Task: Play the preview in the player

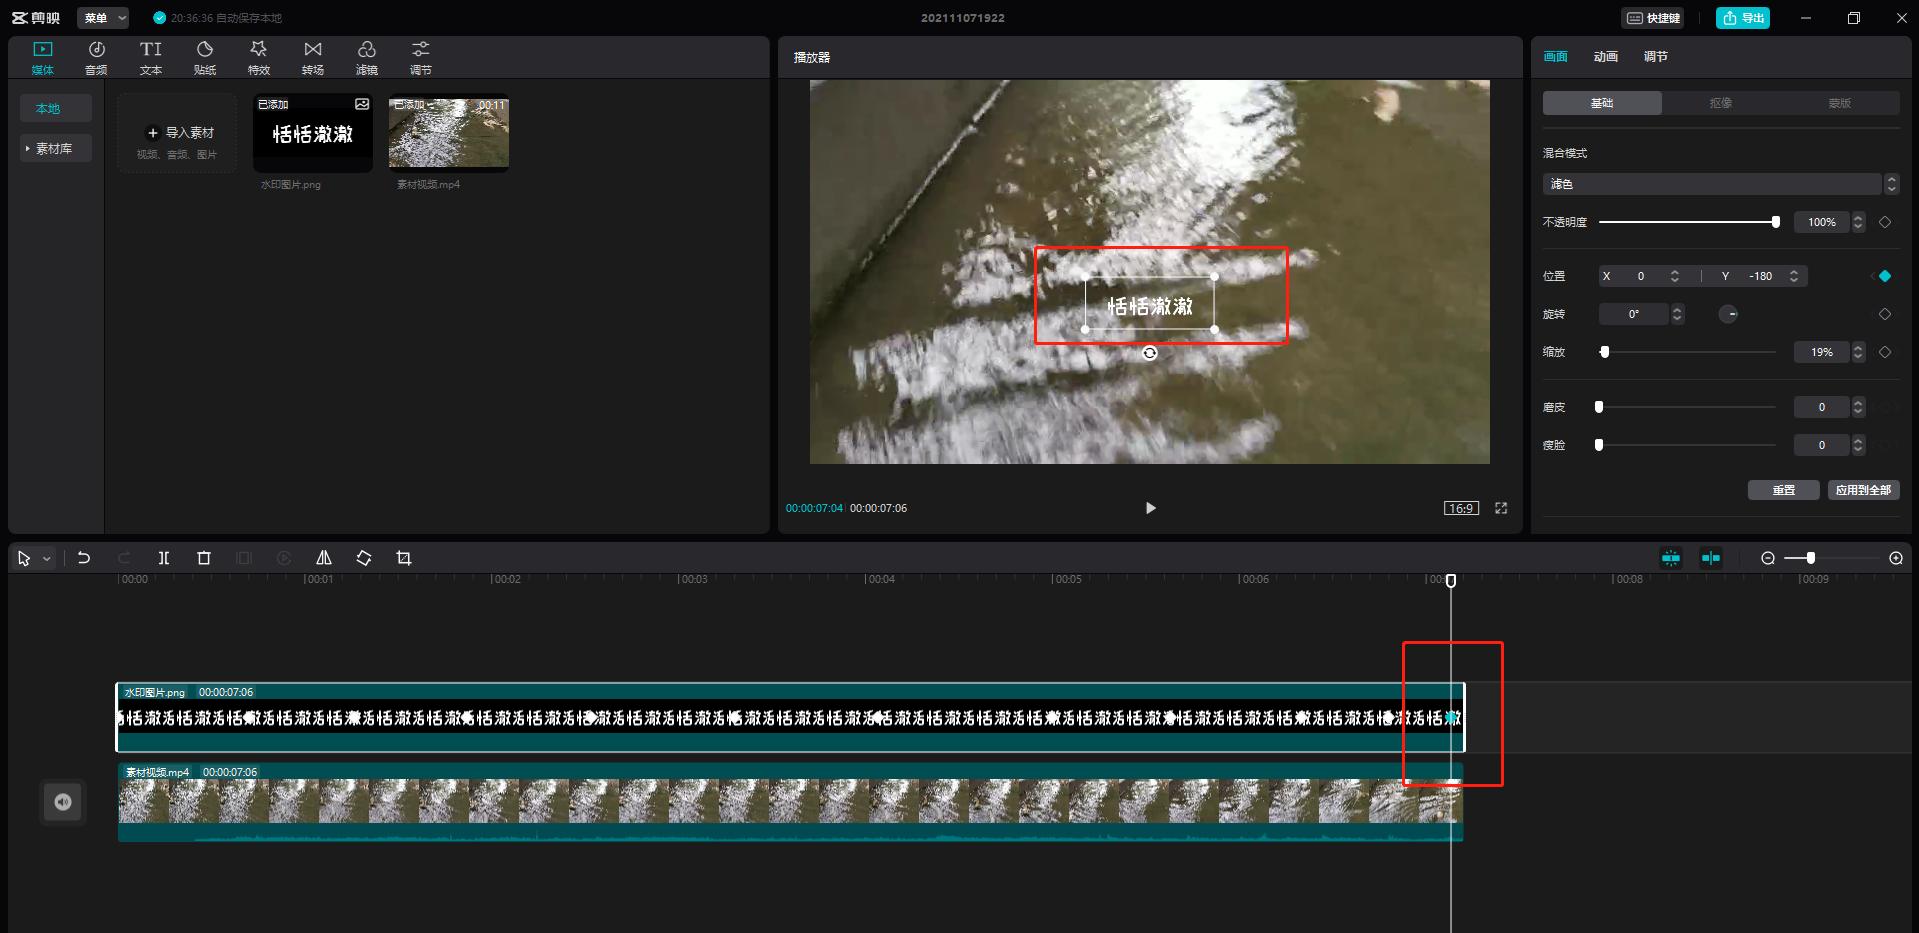Action: 1150,508
